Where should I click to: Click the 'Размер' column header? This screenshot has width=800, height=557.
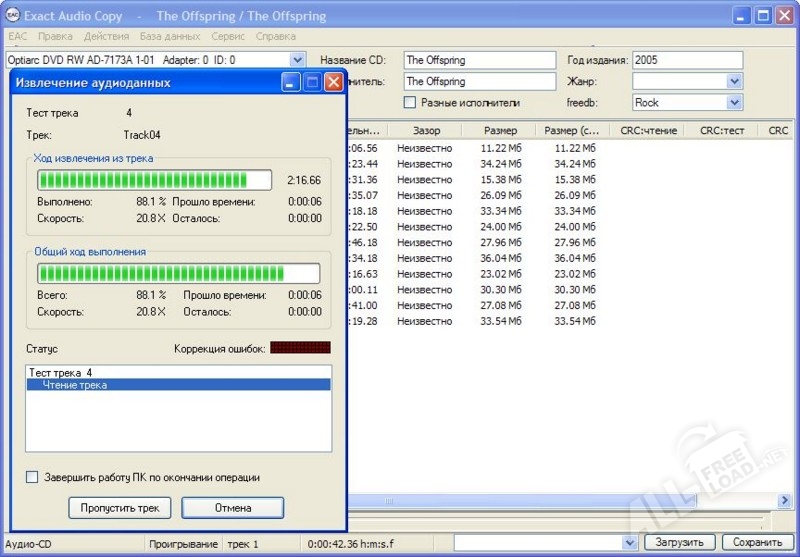pos(500,130)
